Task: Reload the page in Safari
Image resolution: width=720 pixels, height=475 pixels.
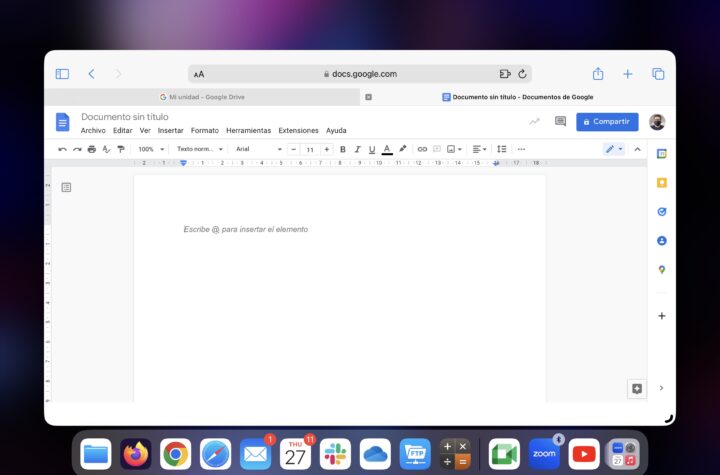Action: coord(522,74)
